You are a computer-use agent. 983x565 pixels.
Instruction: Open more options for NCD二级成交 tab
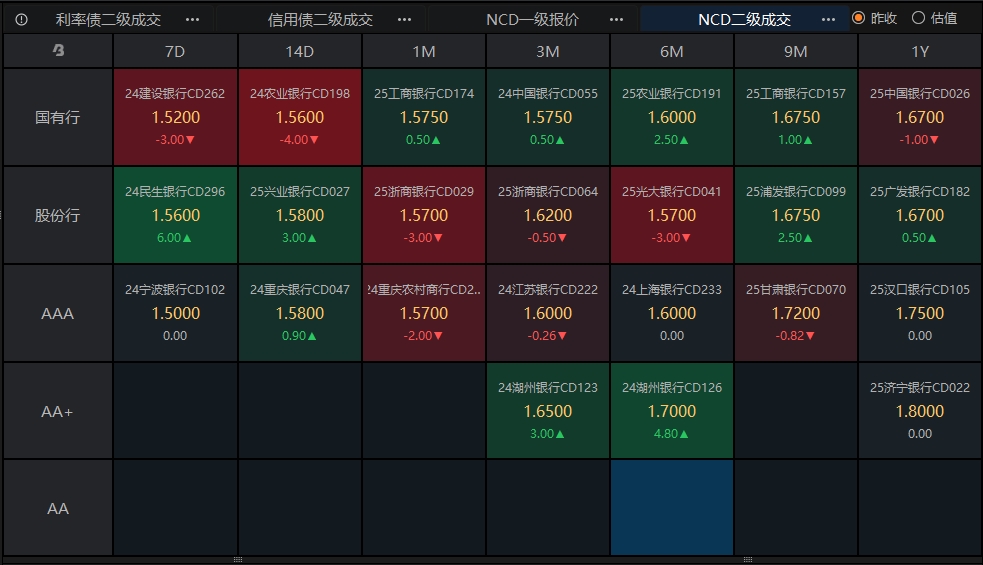[x=828, y=19]
